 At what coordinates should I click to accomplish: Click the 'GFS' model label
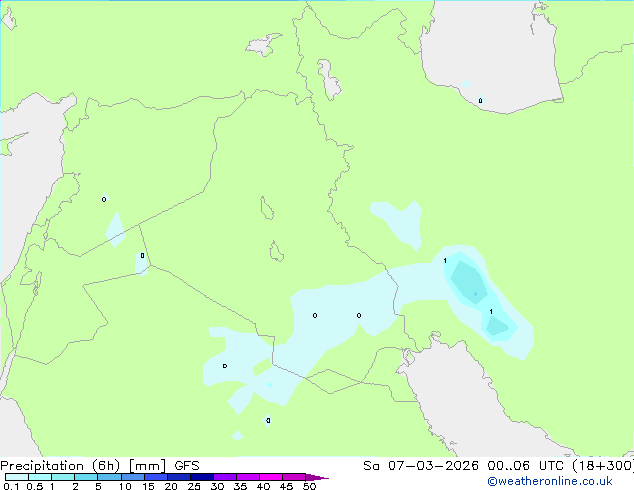(186, 466)
